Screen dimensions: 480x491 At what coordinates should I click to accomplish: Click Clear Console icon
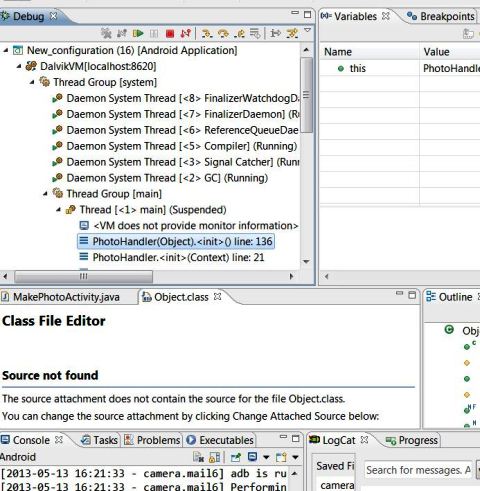pos(198,457)
